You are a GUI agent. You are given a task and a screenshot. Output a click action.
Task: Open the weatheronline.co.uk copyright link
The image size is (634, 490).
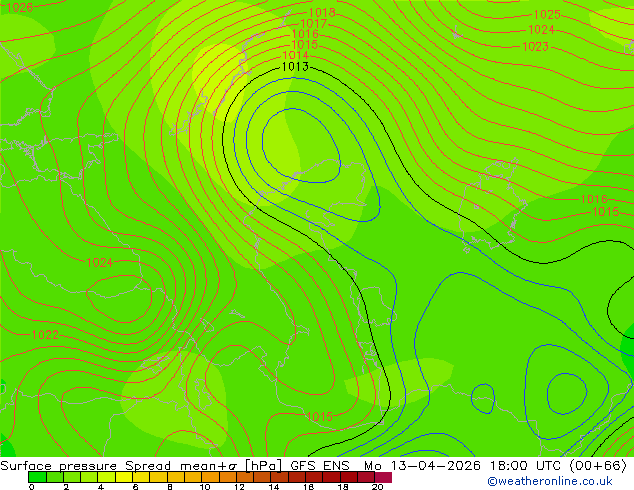click(x=550, y=481)
